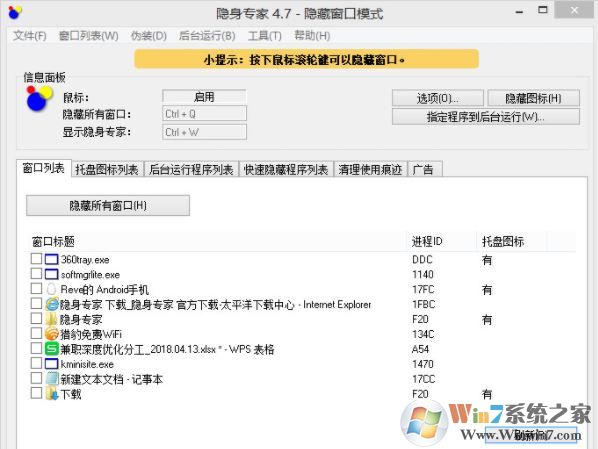Click the kminisite.exe window icon

coord(51,364)
